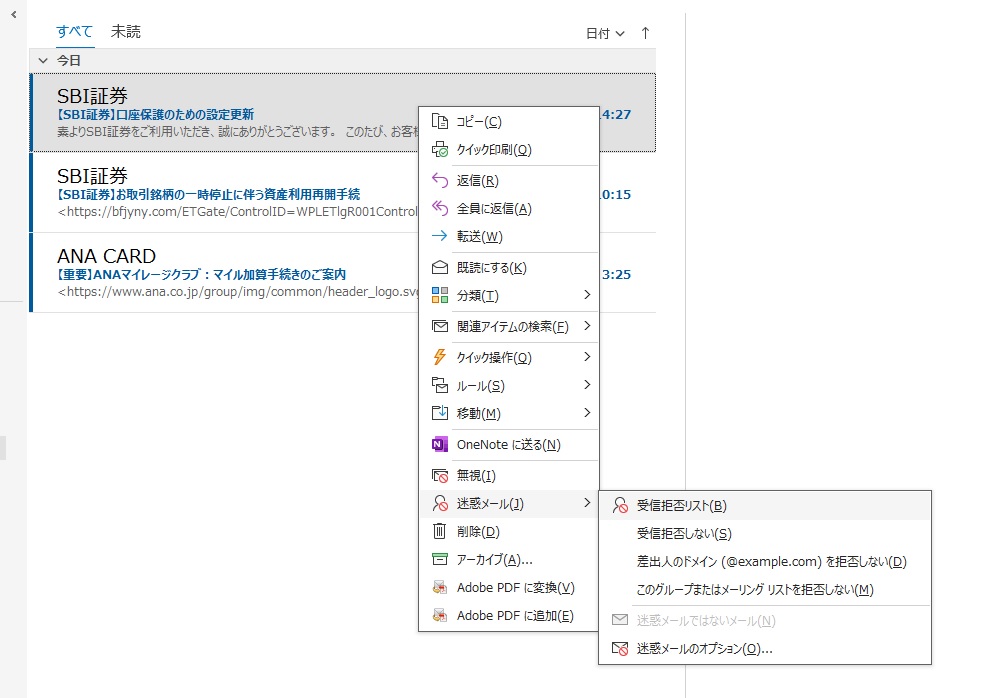Choose このグループまたはメーリングリストを拒否しない(M)

(x=765, y=589)
